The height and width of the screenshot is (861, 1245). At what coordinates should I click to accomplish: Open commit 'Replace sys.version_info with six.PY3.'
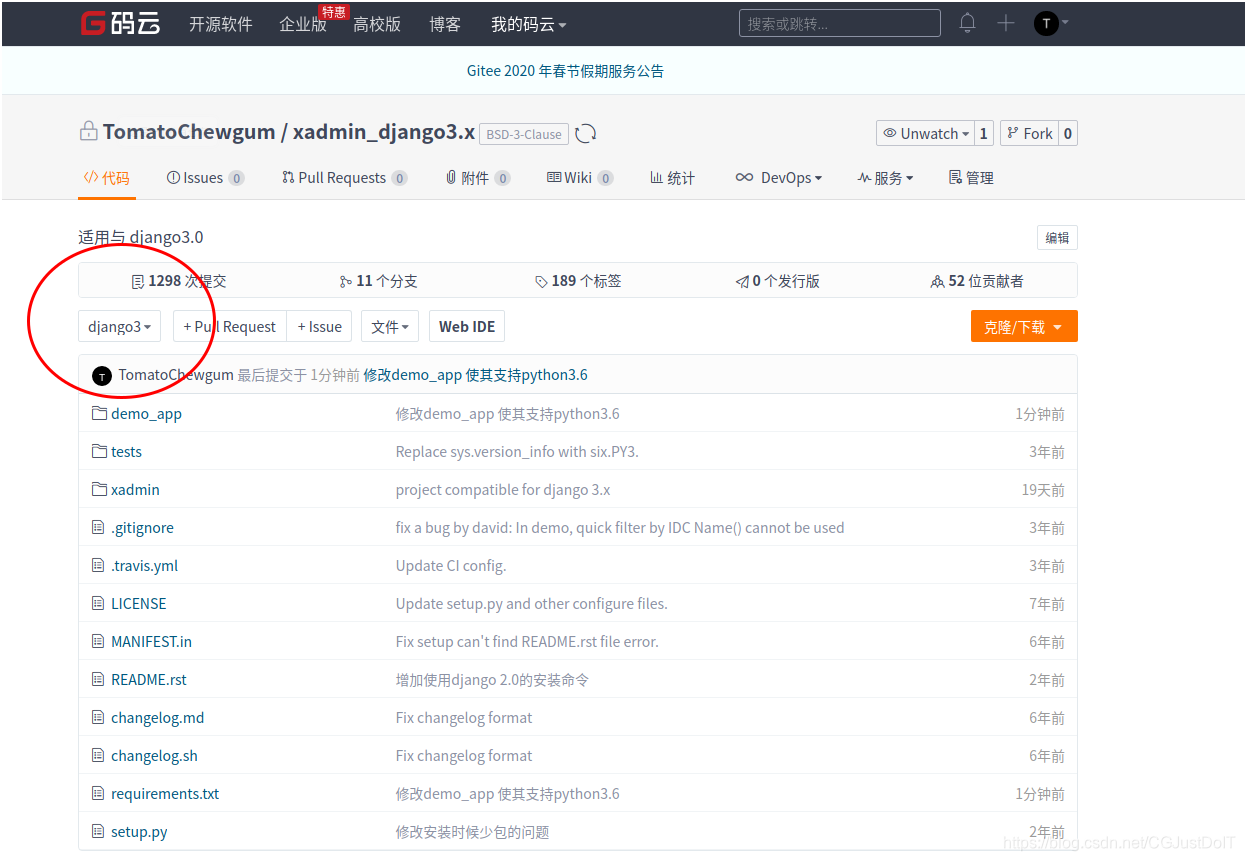517,451
